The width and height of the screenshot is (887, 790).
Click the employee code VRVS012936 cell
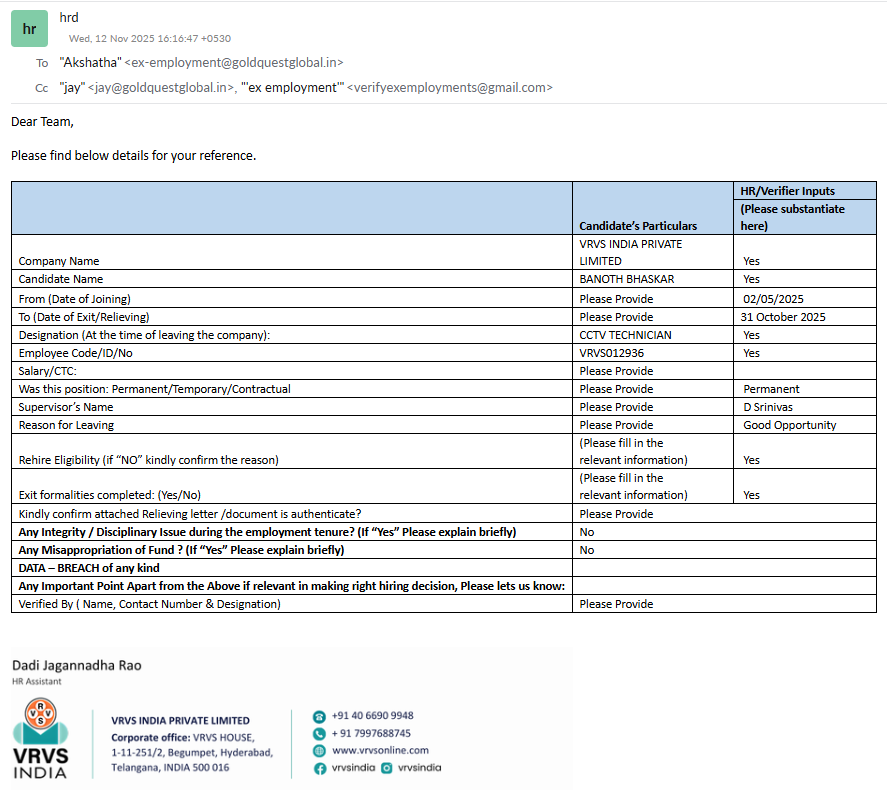(612, 353)
